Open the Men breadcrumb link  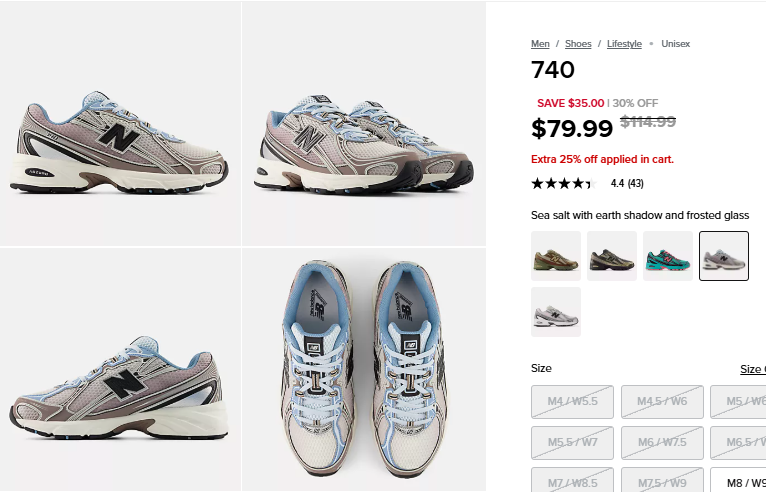tap(540, 44)
